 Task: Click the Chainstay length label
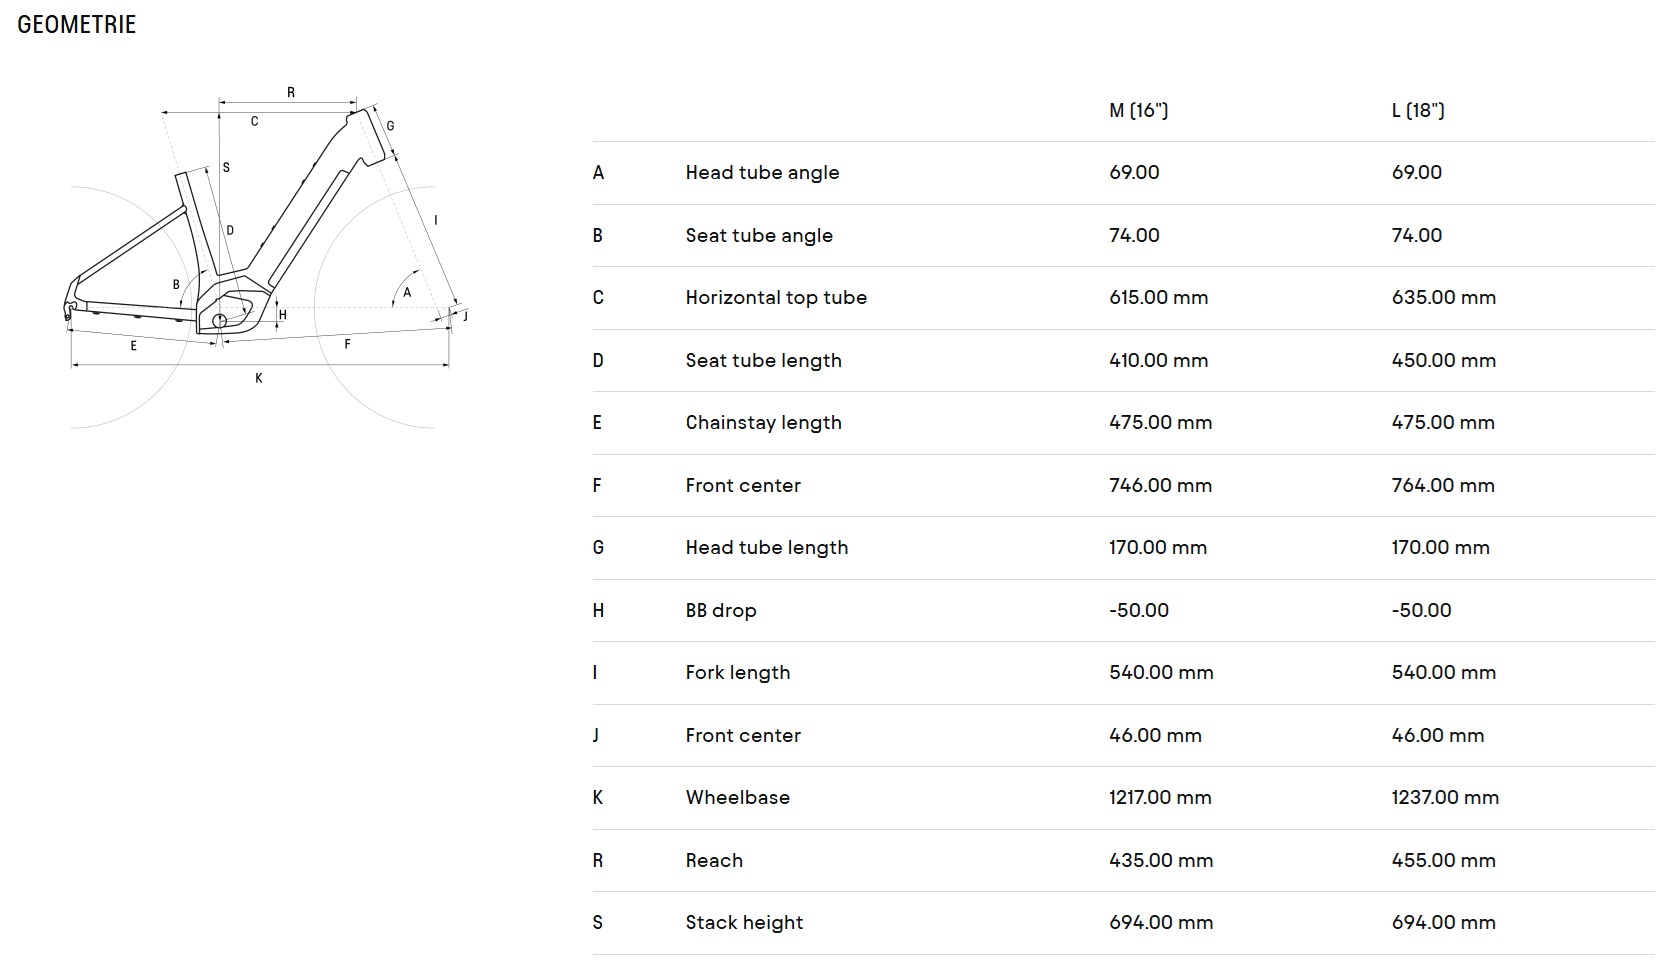point(763,423)
